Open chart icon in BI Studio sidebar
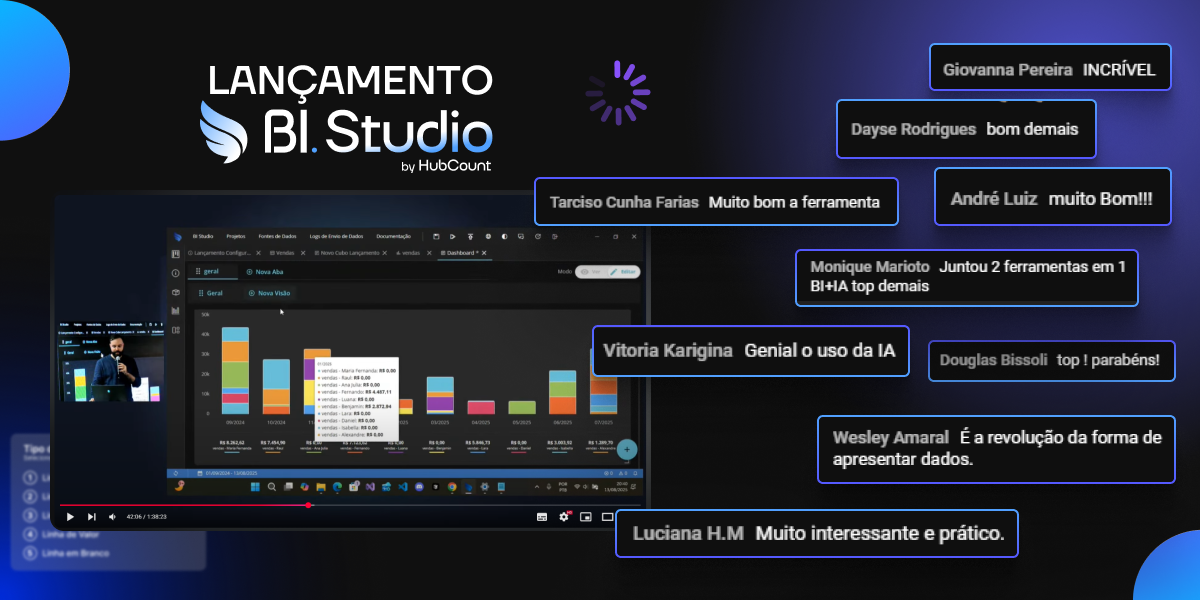The width and height of the screenshot is (1200, 600). click(x=176, y=311)
